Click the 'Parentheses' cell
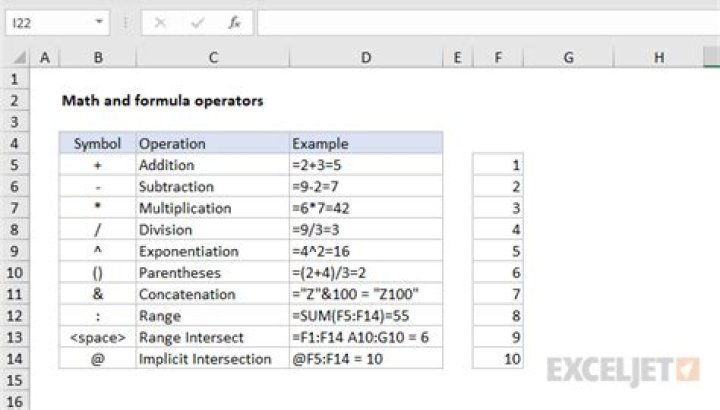 (x=213, y=273)
